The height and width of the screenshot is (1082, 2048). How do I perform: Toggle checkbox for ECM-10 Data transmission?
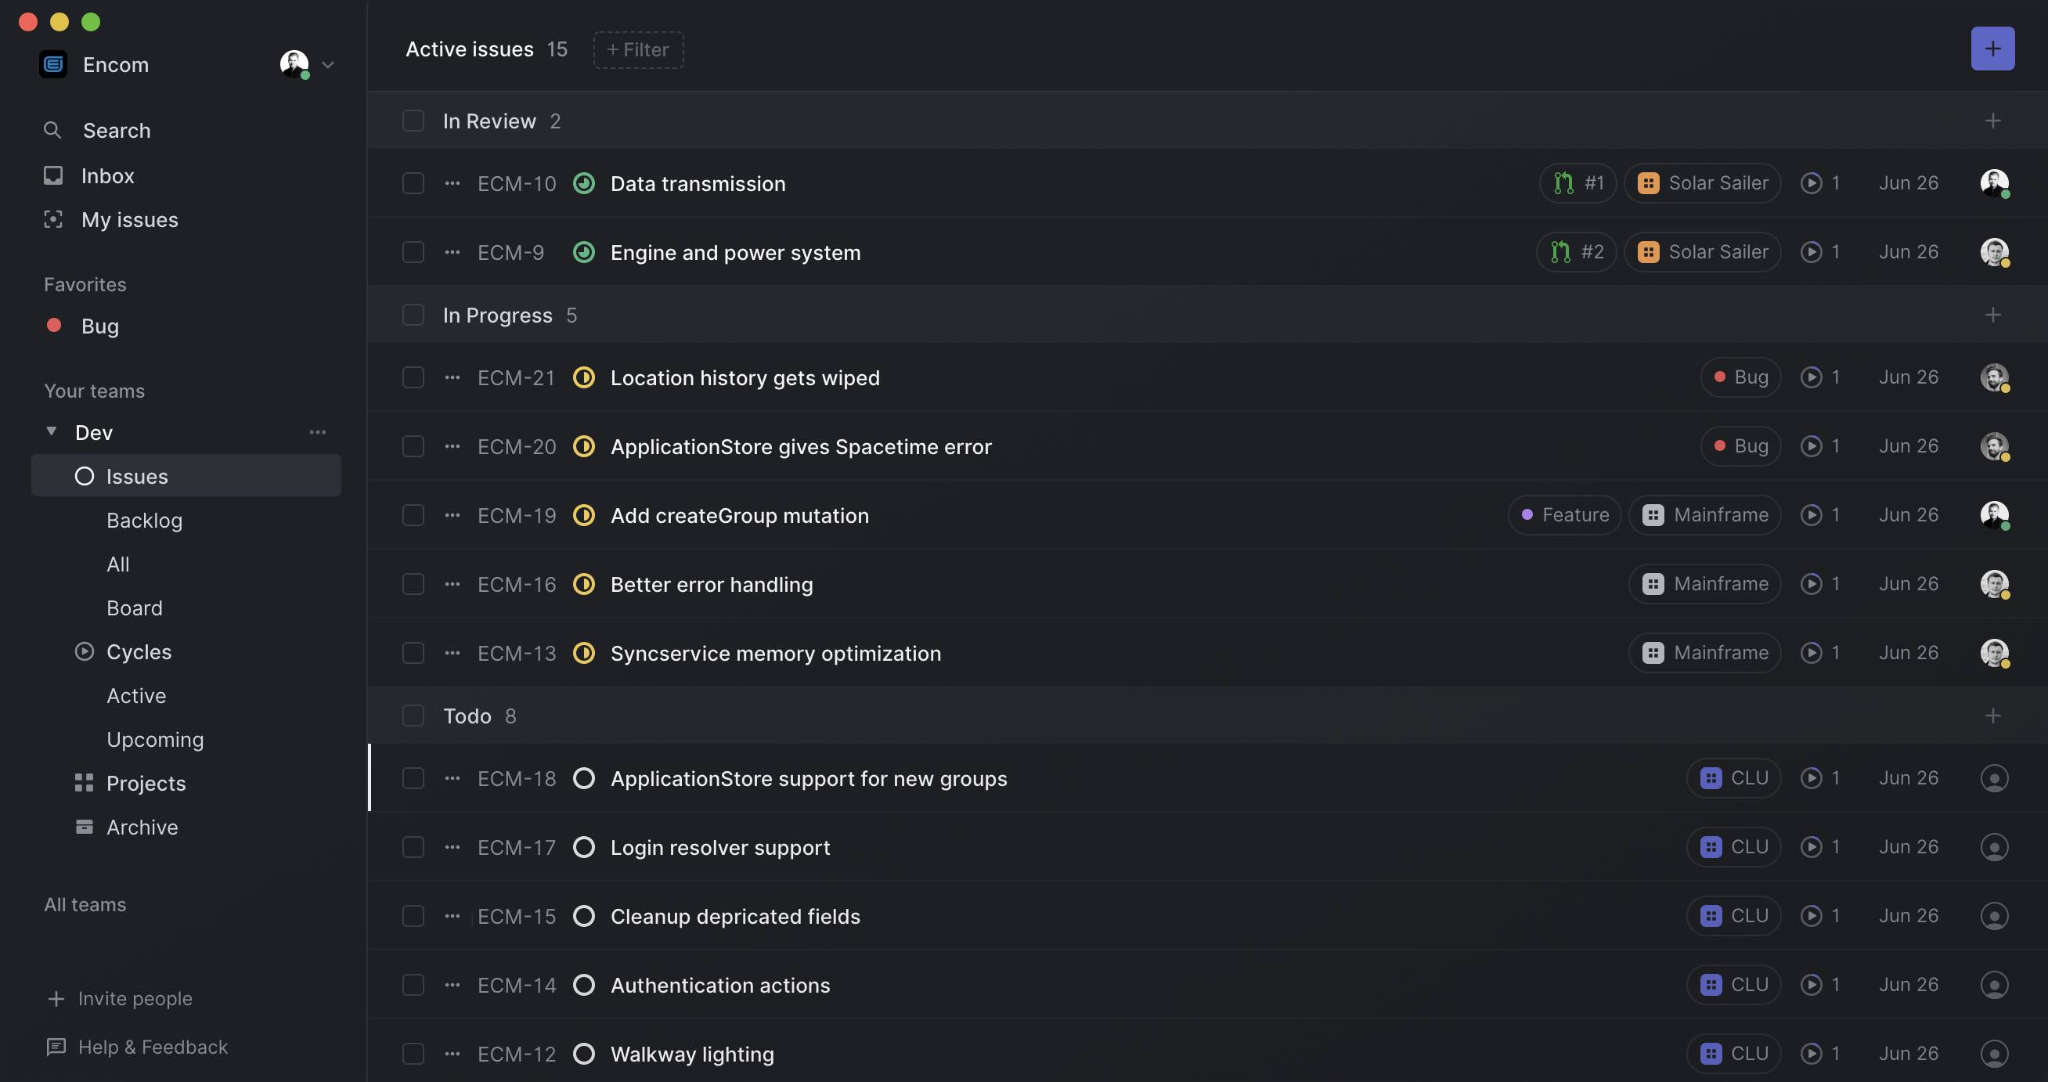click(410, 183)
